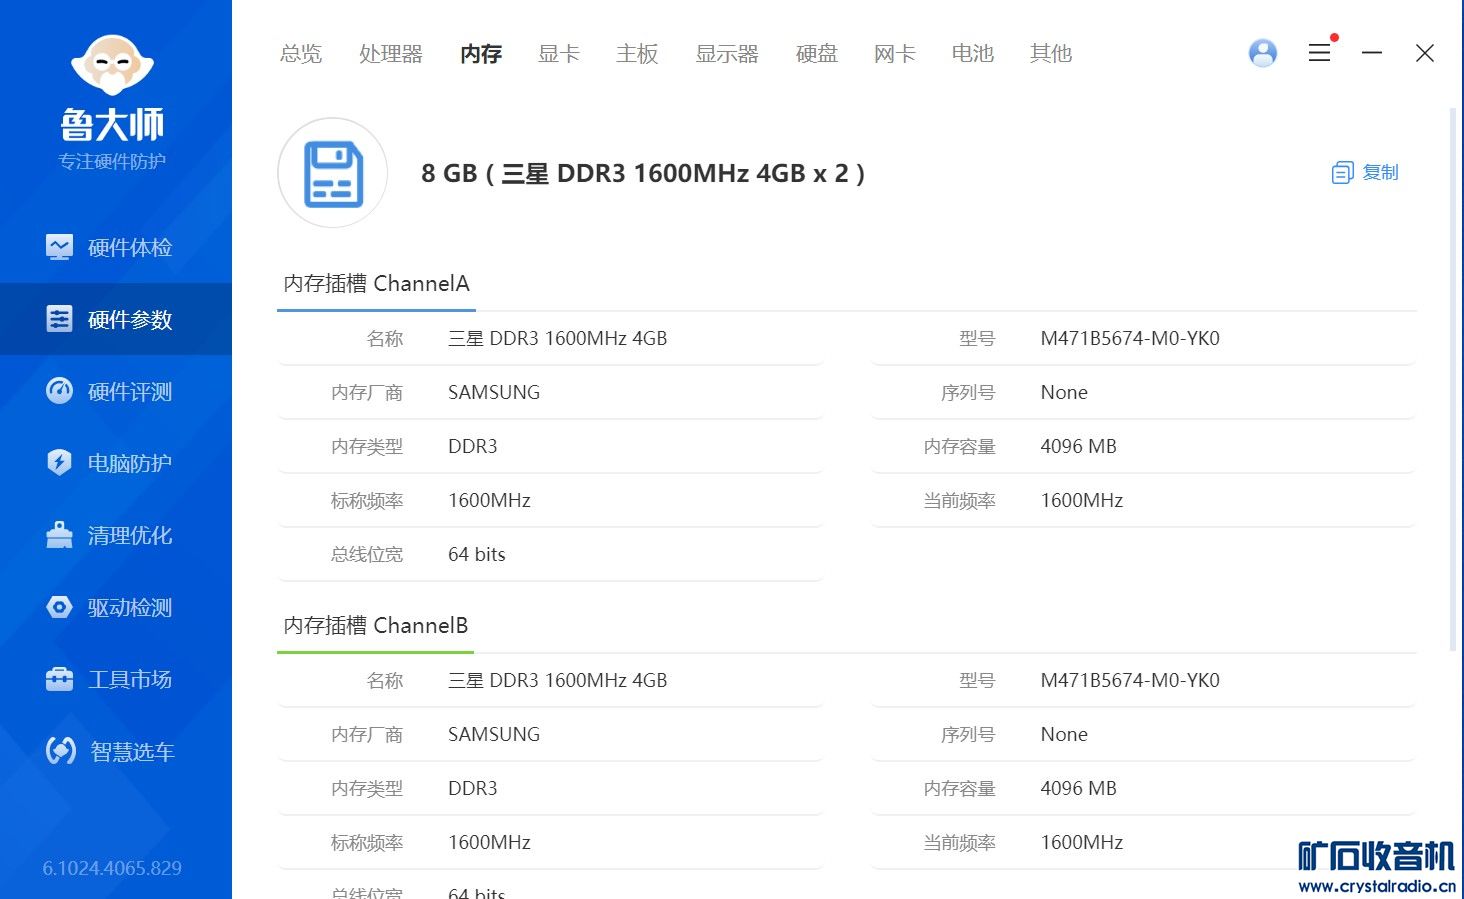Click the memory module disk icon

click(x=333, y=174)
